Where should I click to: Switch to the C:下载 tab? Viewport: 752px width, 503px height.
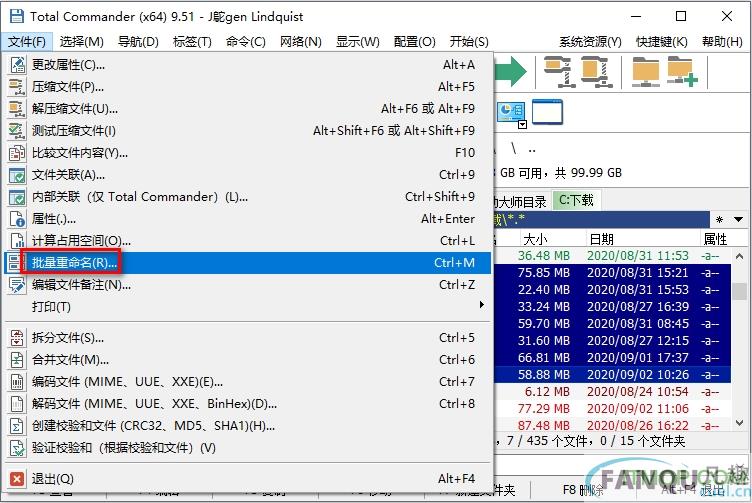click(x=576, y=200)
